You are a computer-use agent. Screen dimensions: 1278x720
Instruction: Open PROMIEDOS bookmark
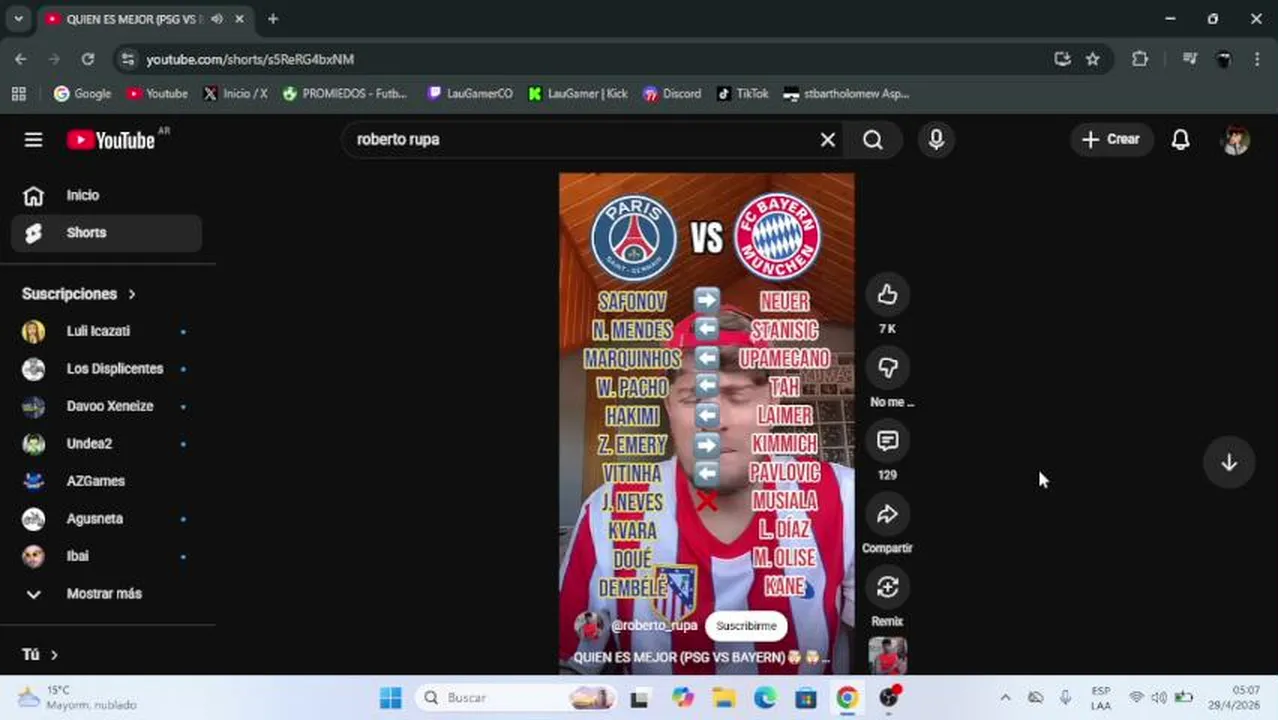(x=345, y=94)
